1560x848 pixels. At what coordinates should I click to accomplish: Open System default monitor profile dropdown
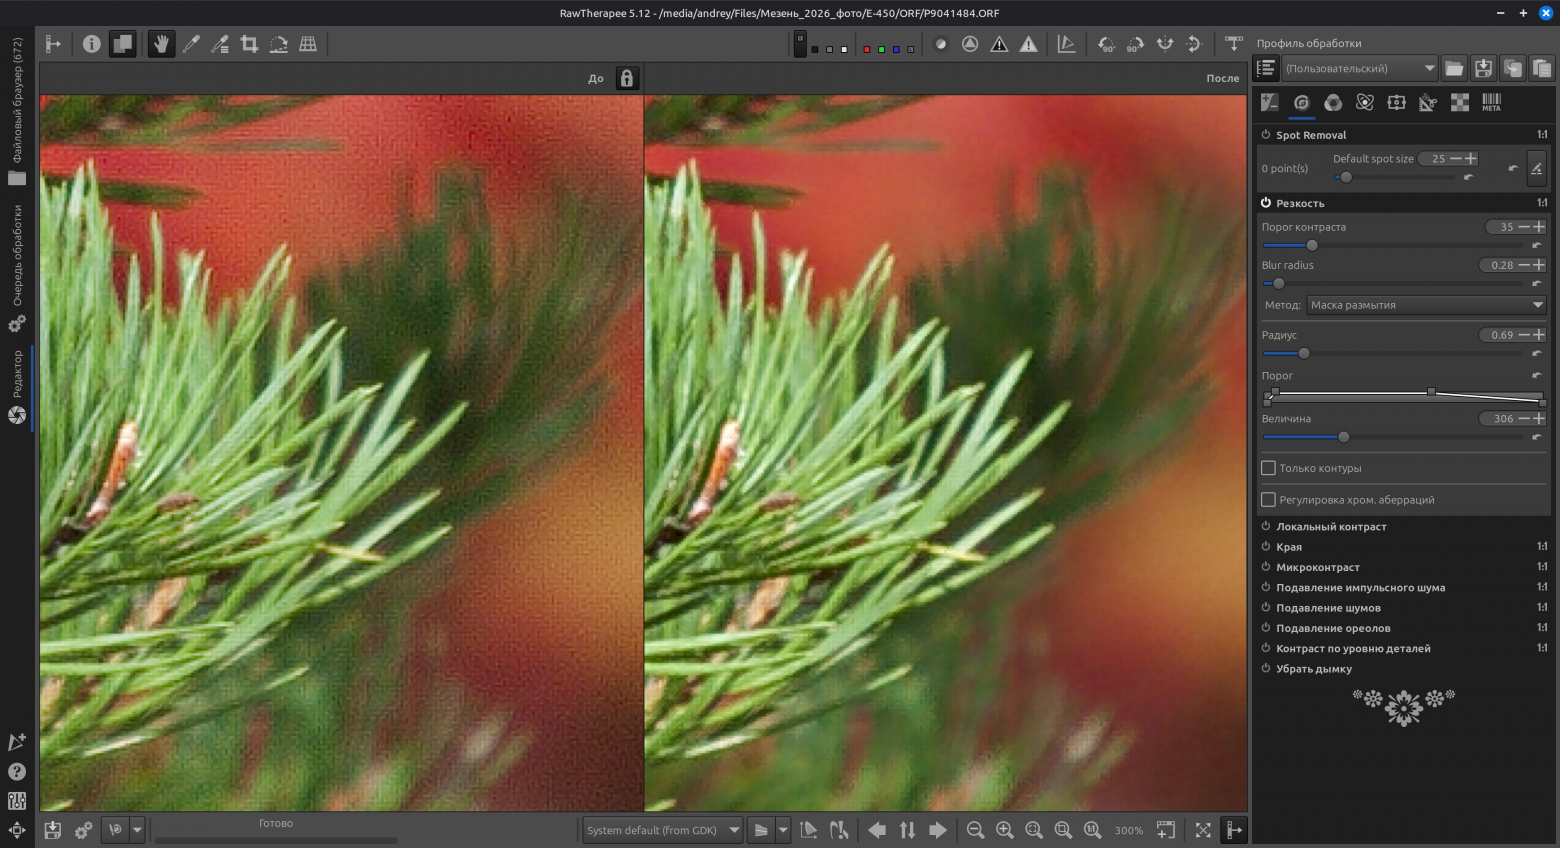(x=663, y=830)
